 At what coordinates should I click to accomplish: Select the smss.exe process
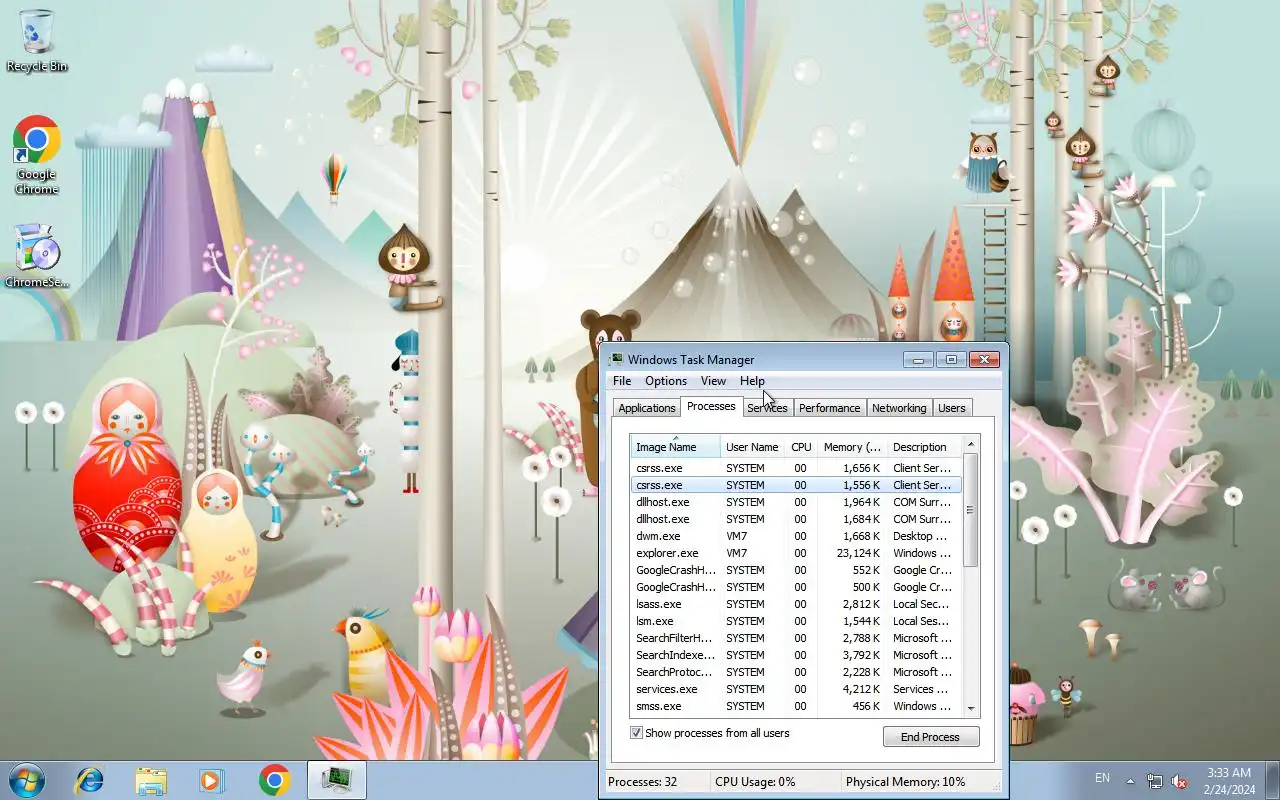(796, 706)
